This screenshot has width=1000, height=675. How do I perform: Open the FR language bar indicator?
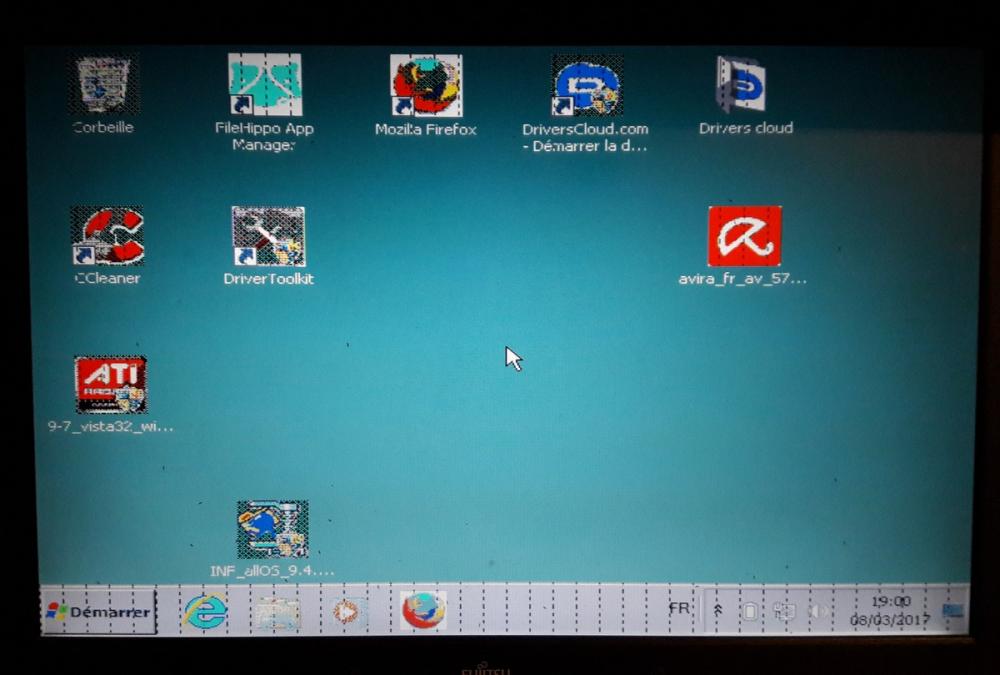[x=679, y=608]
